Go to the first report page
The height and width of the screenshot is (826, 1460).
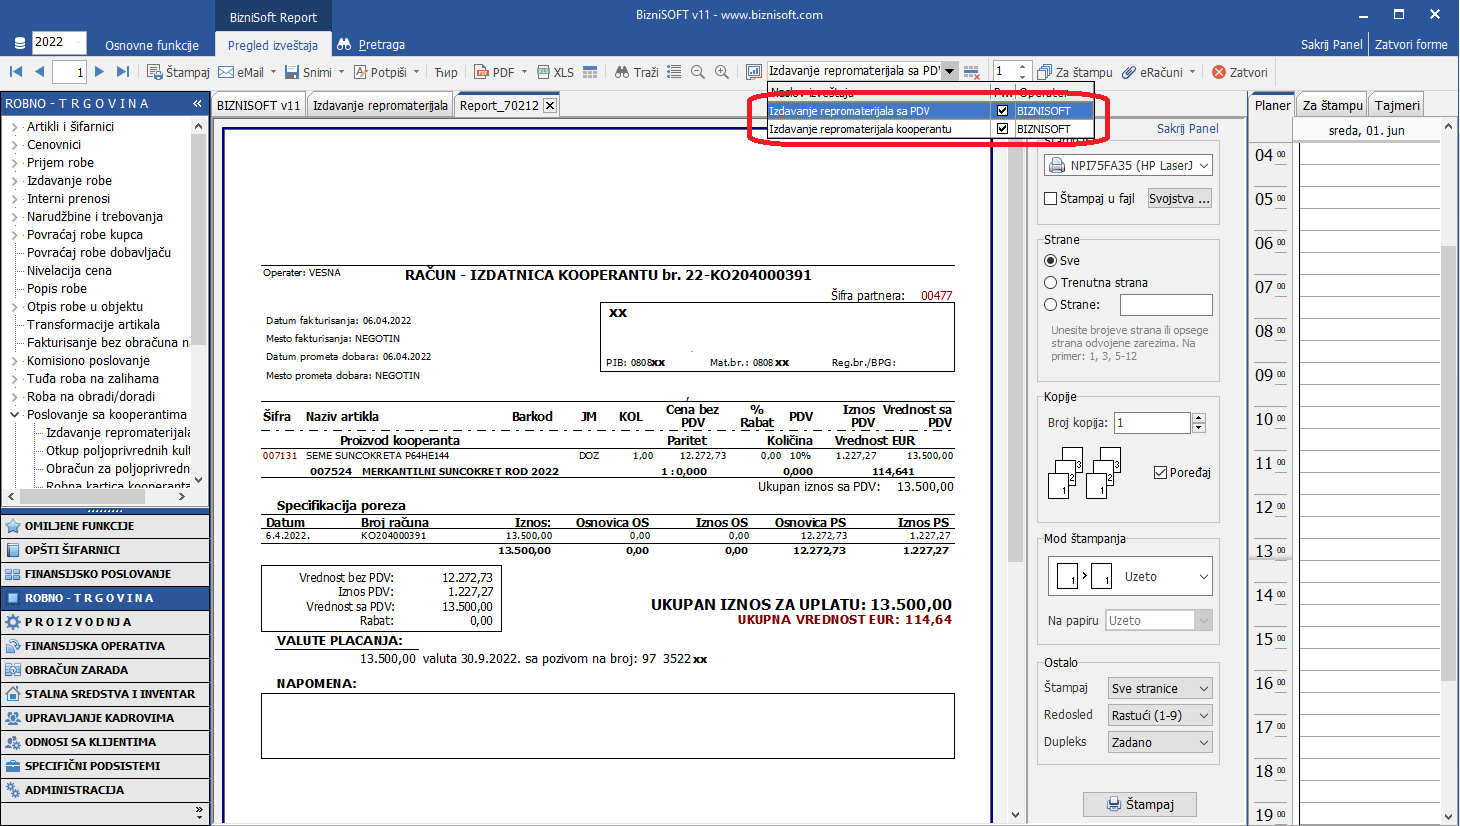[x=16, y=72]
